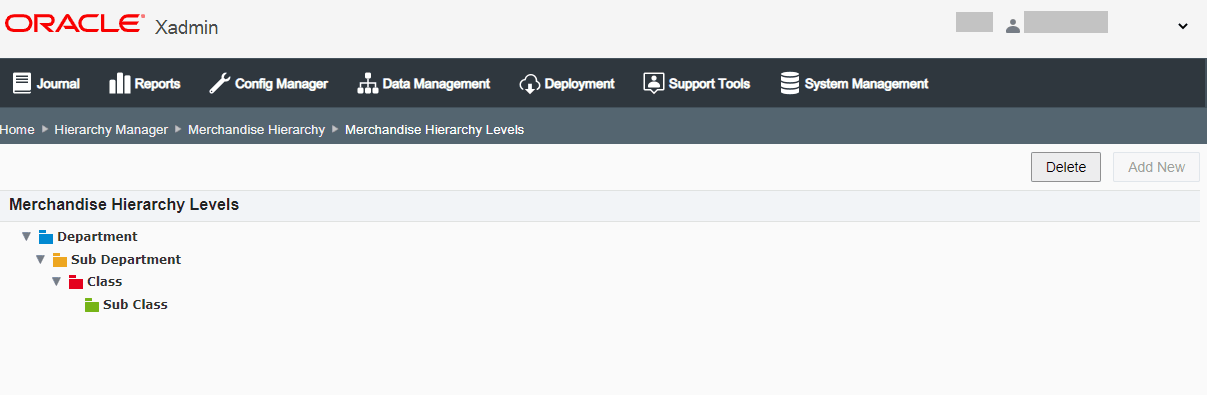
Task: Click the Delete button
Action: (x=1066, y=167)
